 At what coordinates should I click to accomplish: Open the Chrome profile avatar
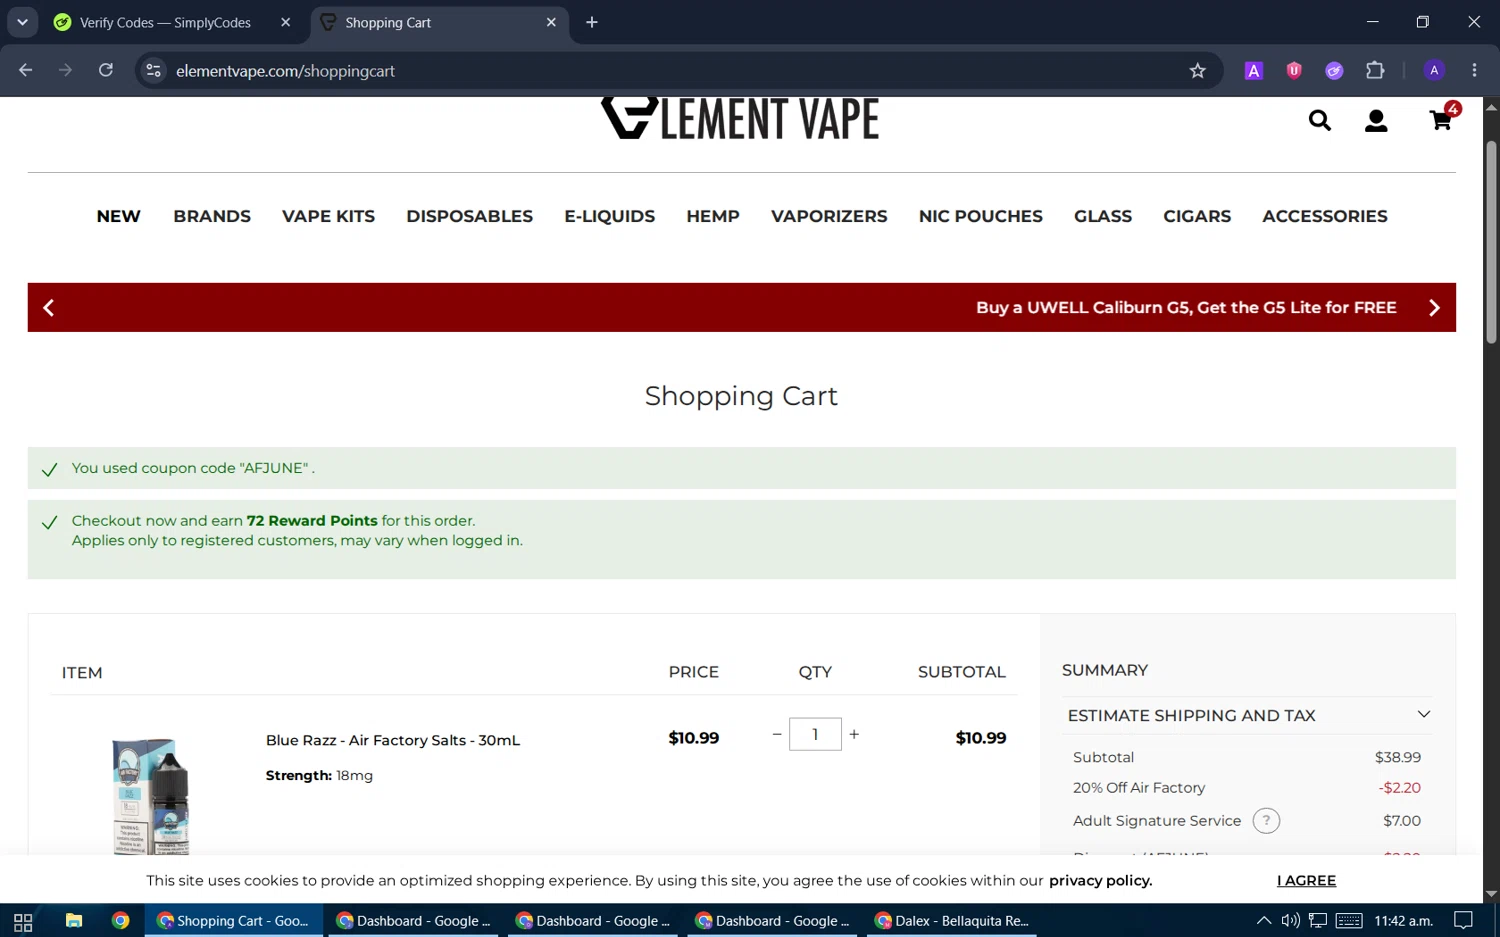tap(1434, 70)
